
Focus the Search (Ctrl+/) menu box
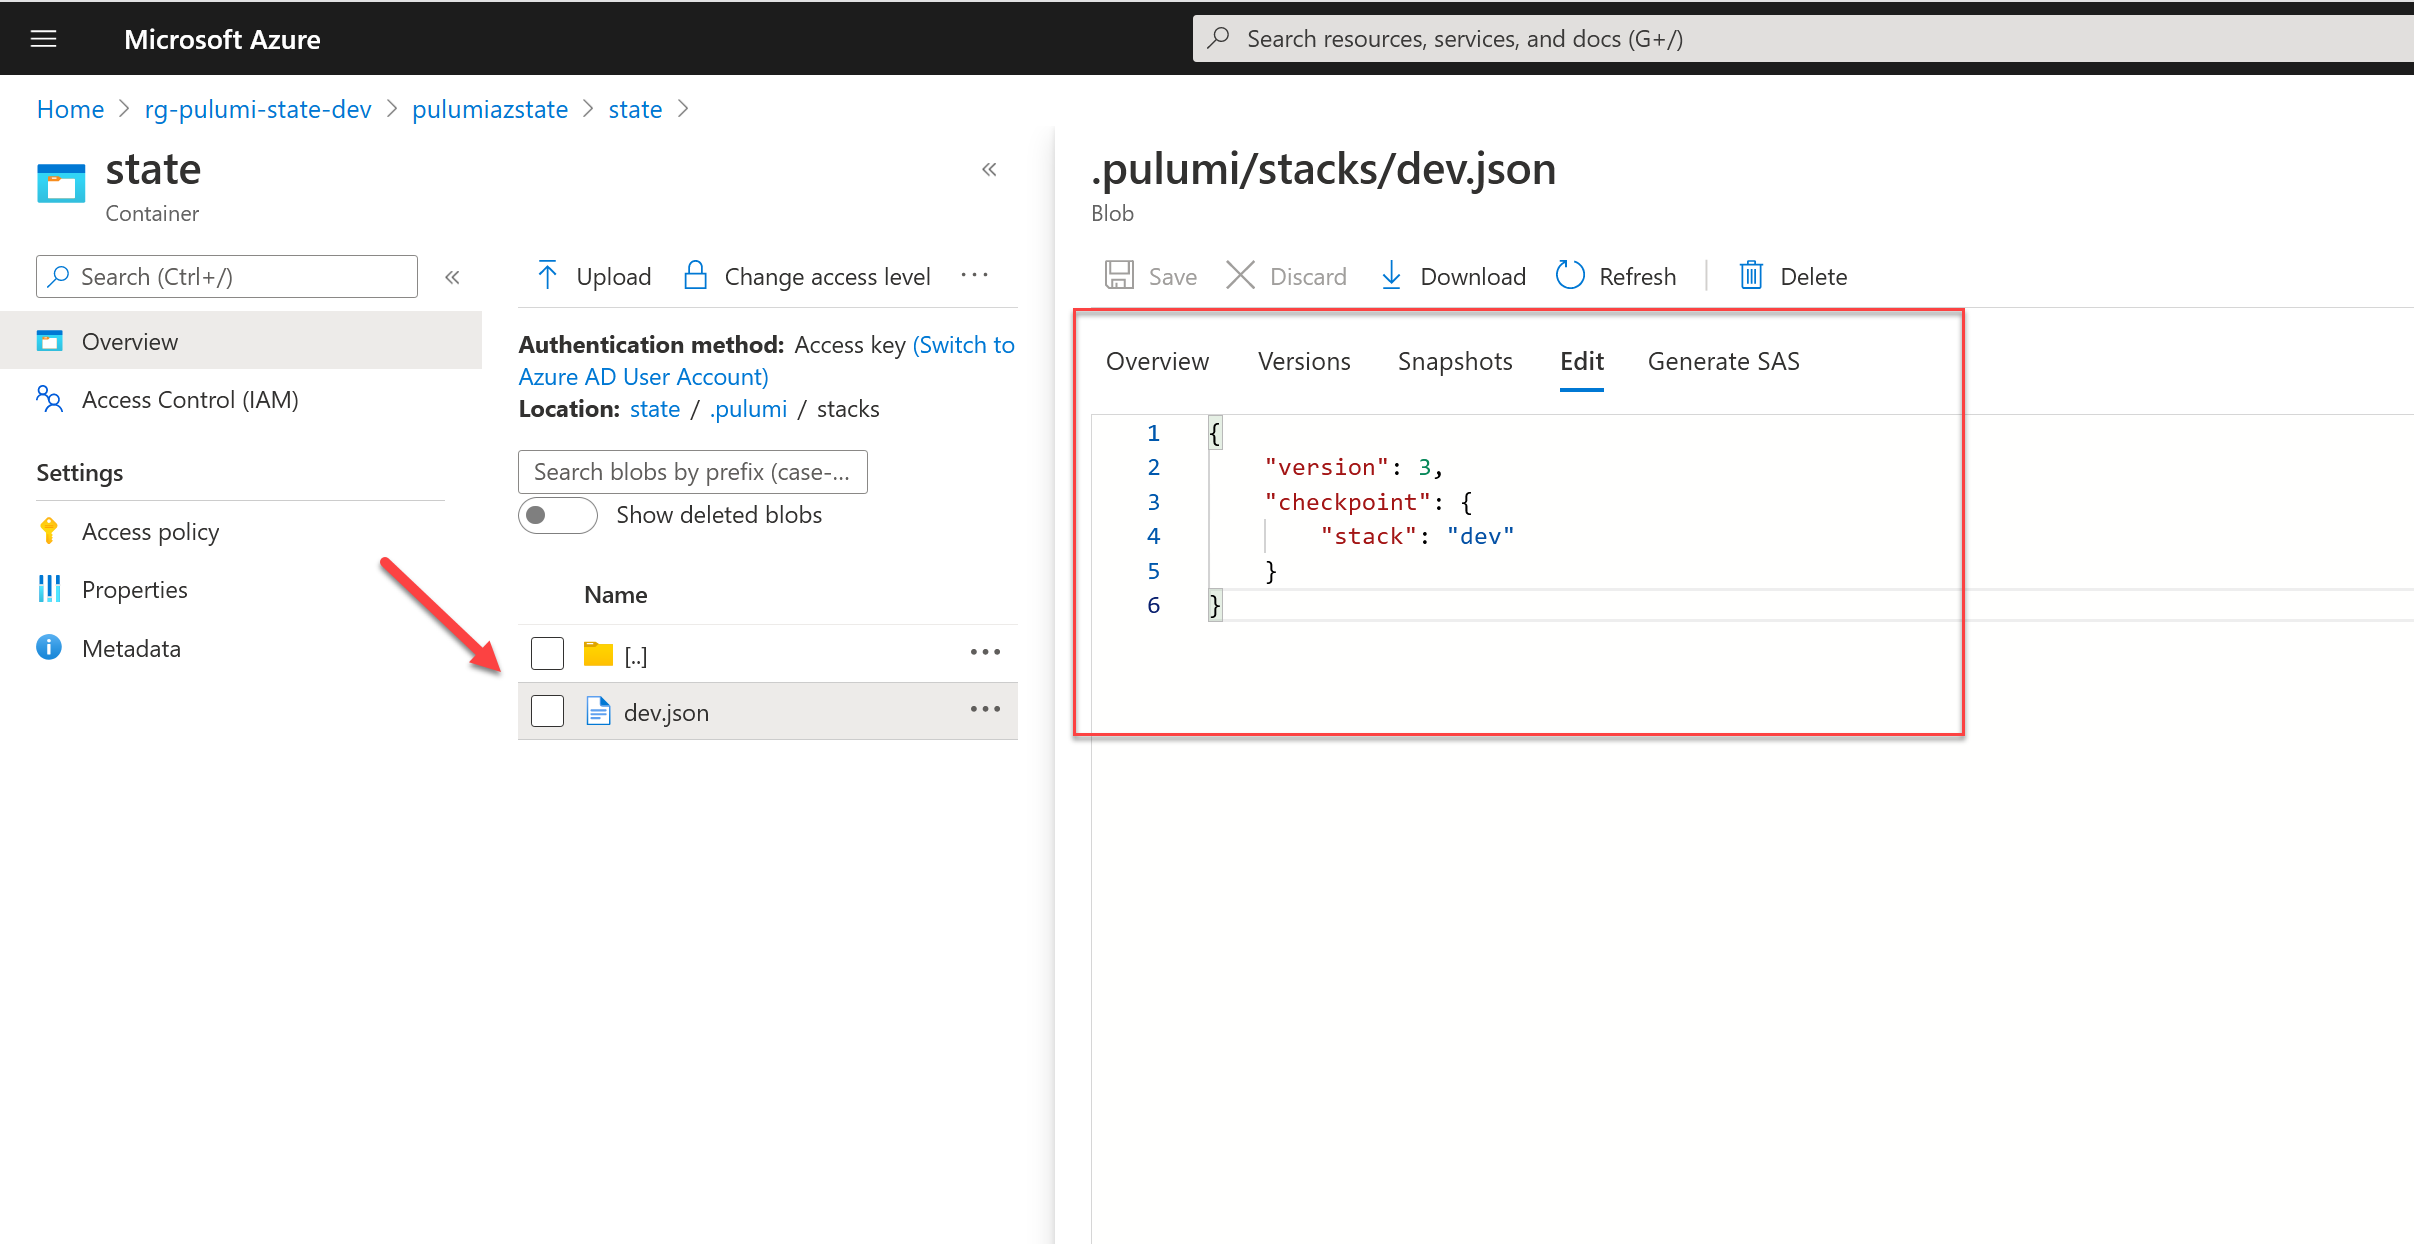[227, 276]
